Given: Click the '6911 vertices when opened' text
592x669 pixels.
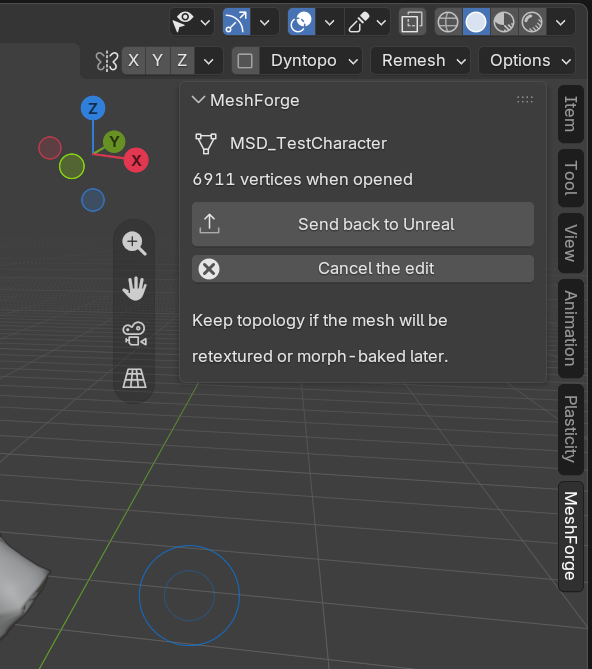Looking at the screenshot, I should tap(302, 179).
